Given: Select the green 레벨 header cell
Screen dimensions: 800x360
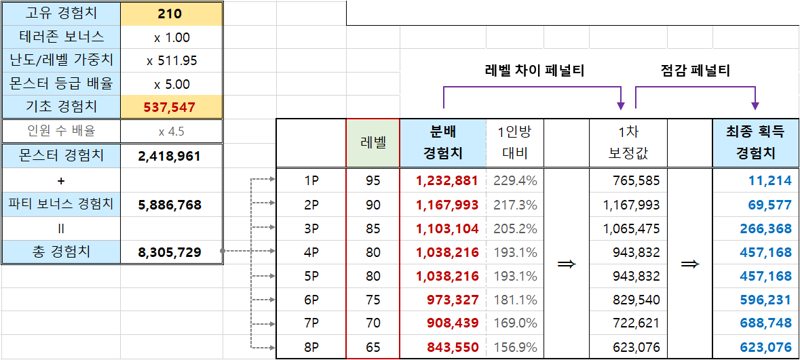Looking at the screenshot, I should [373, 143].
